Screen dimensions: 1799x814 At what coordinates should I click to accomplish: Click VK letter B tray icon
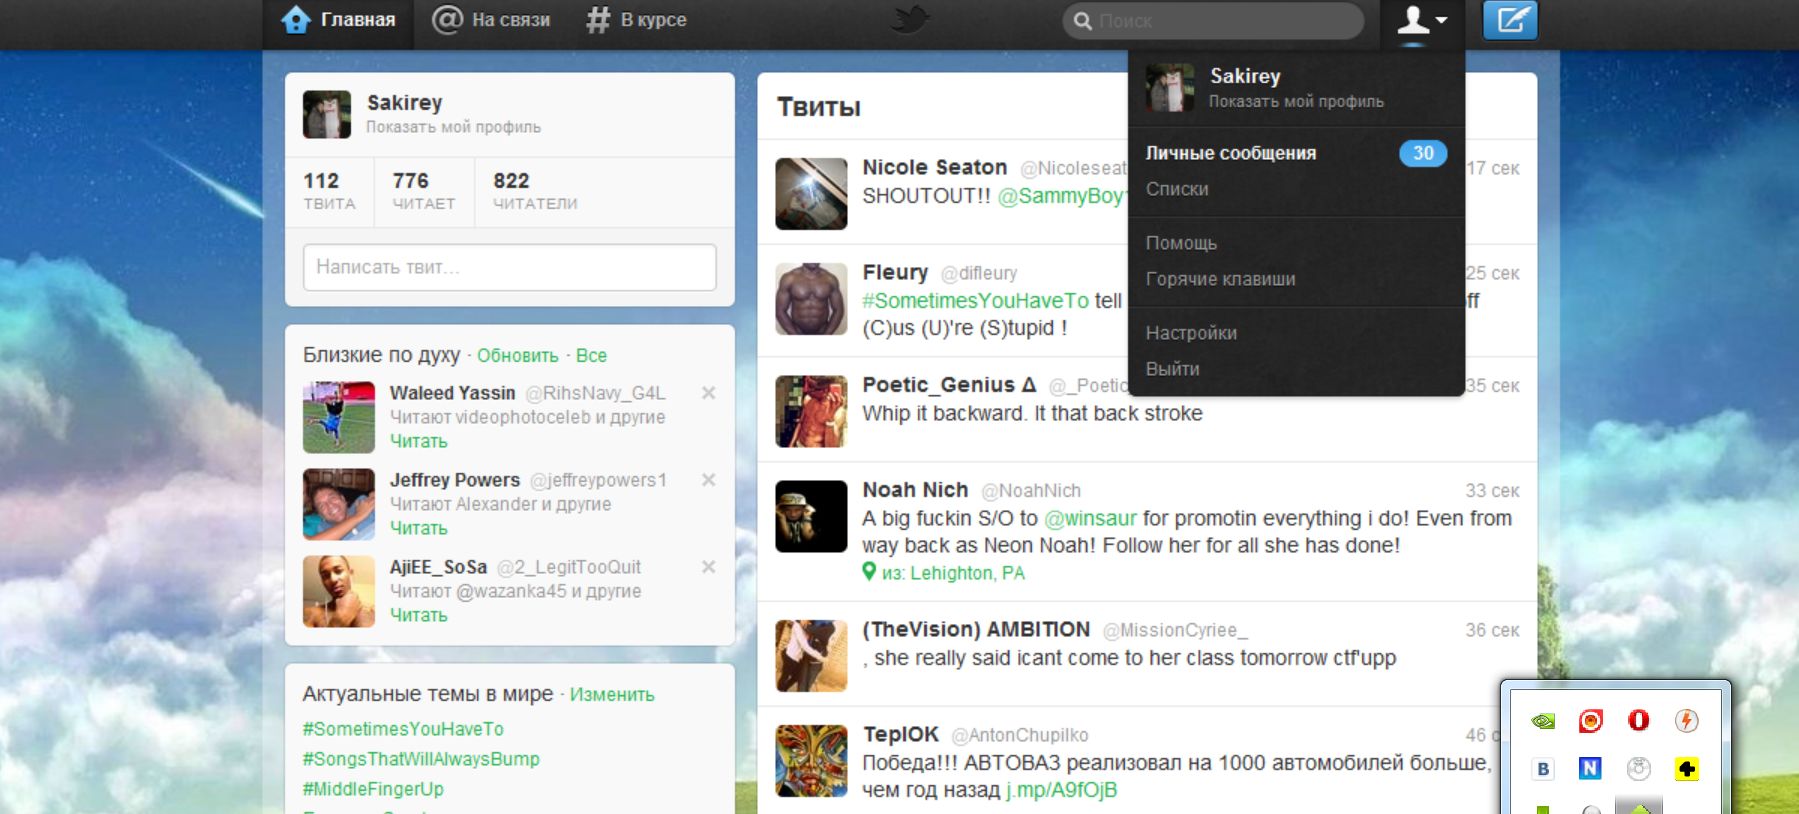1543,769
